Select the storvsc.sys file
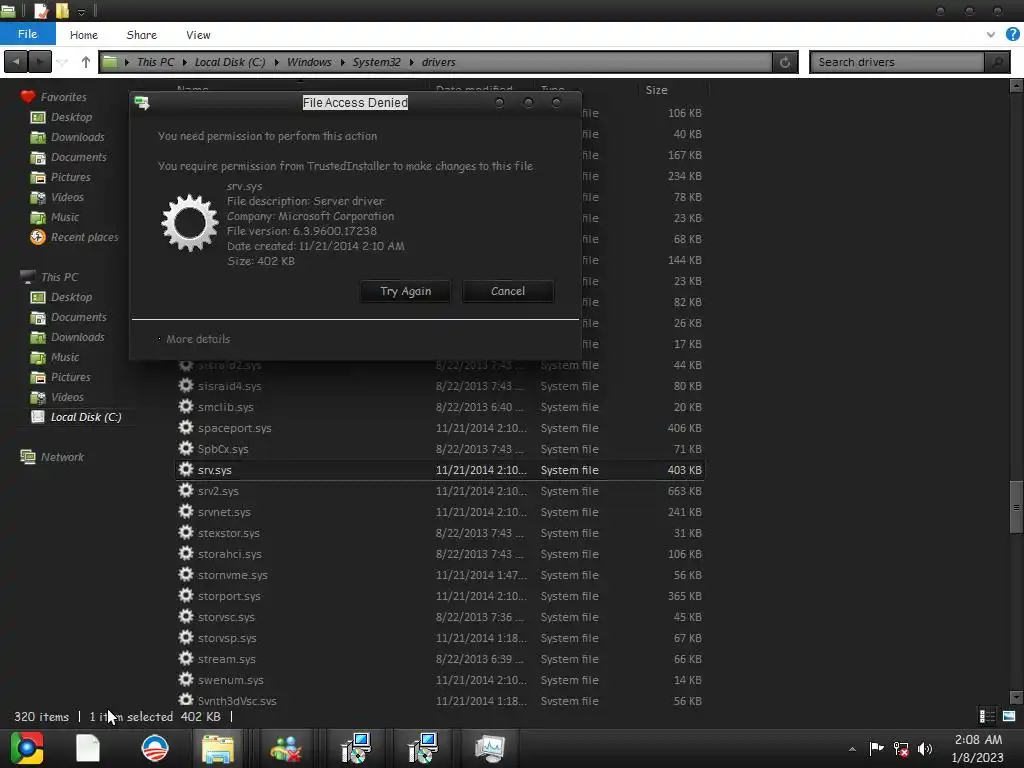 226,617
